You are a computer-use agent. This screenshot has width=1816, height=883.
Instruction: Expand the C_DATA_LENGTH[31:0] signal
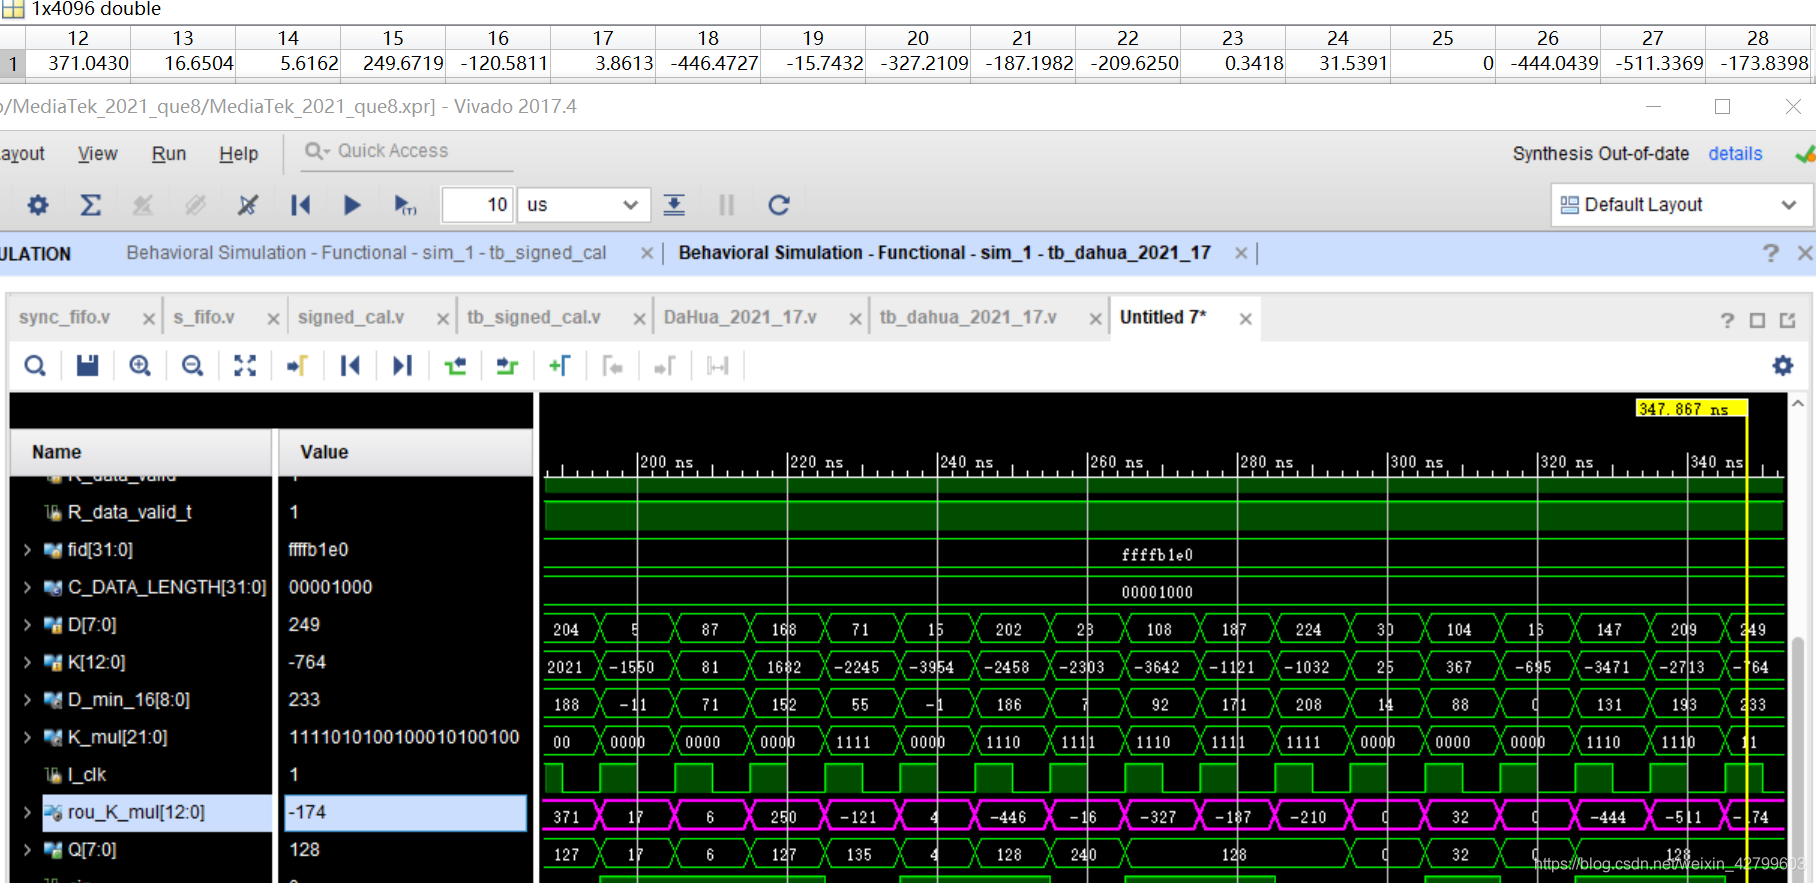pos(27,587)
